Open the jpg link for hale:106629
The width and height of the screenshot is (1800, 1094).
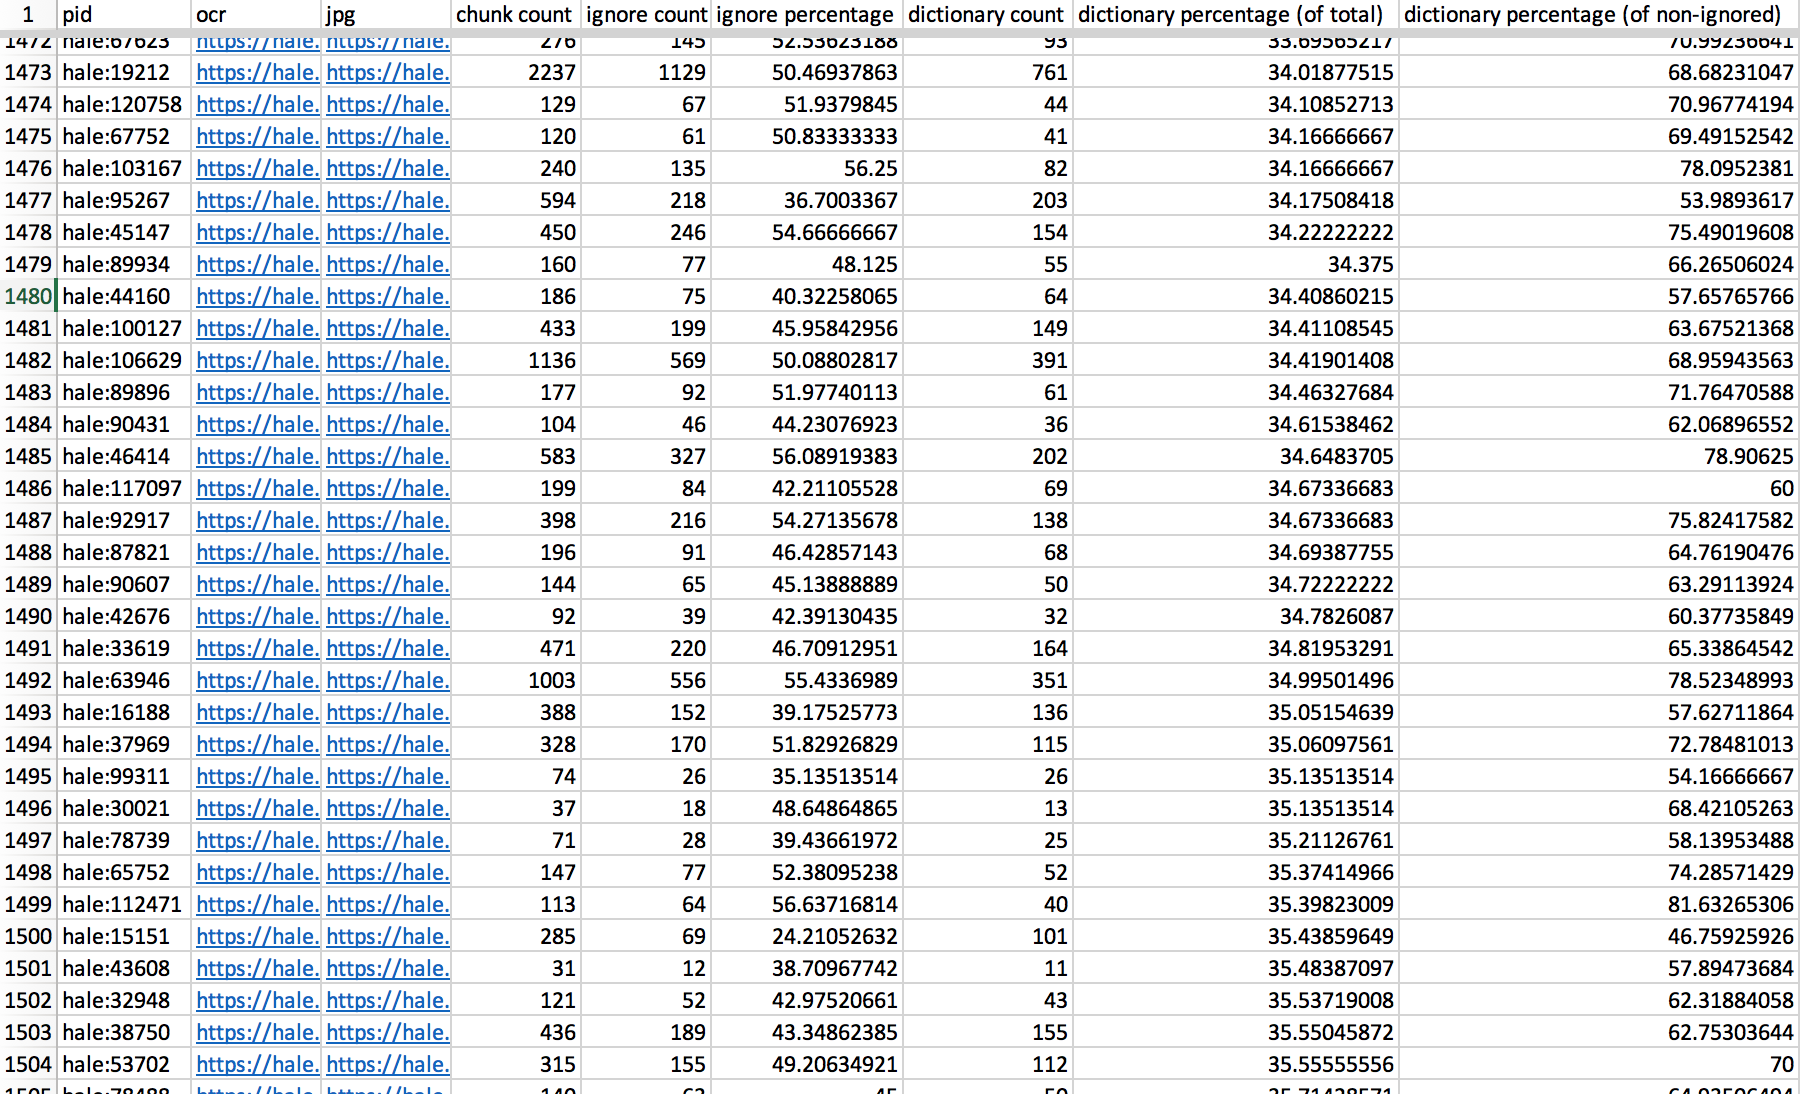click(388, 360)
